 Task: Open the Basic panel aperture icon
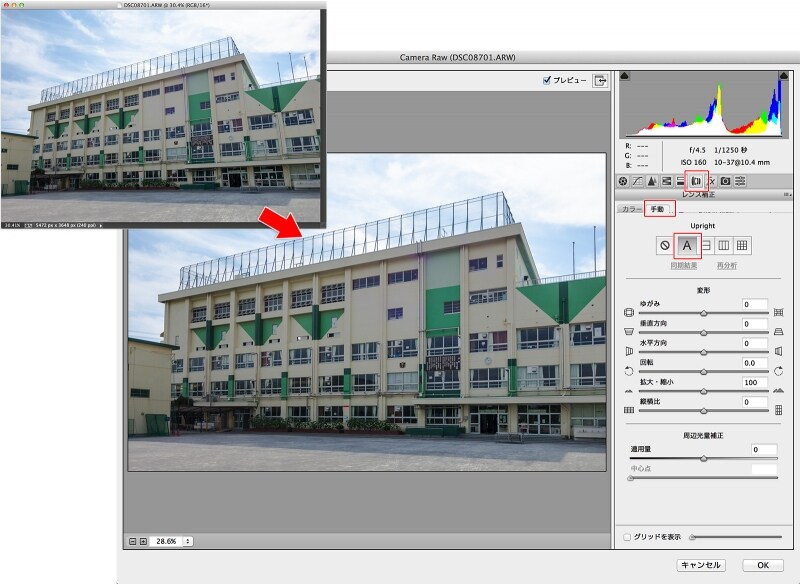coord(623,181)
